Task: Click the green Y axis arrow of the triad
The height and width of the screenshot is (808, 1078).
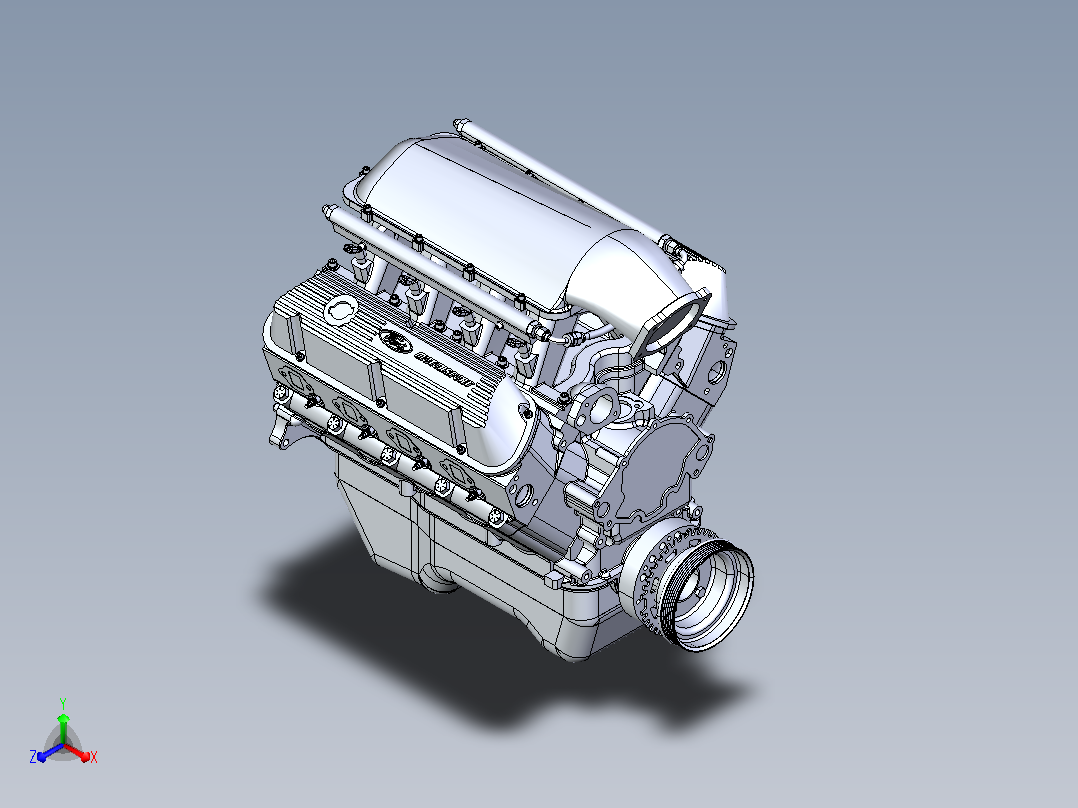Action: 63,727
